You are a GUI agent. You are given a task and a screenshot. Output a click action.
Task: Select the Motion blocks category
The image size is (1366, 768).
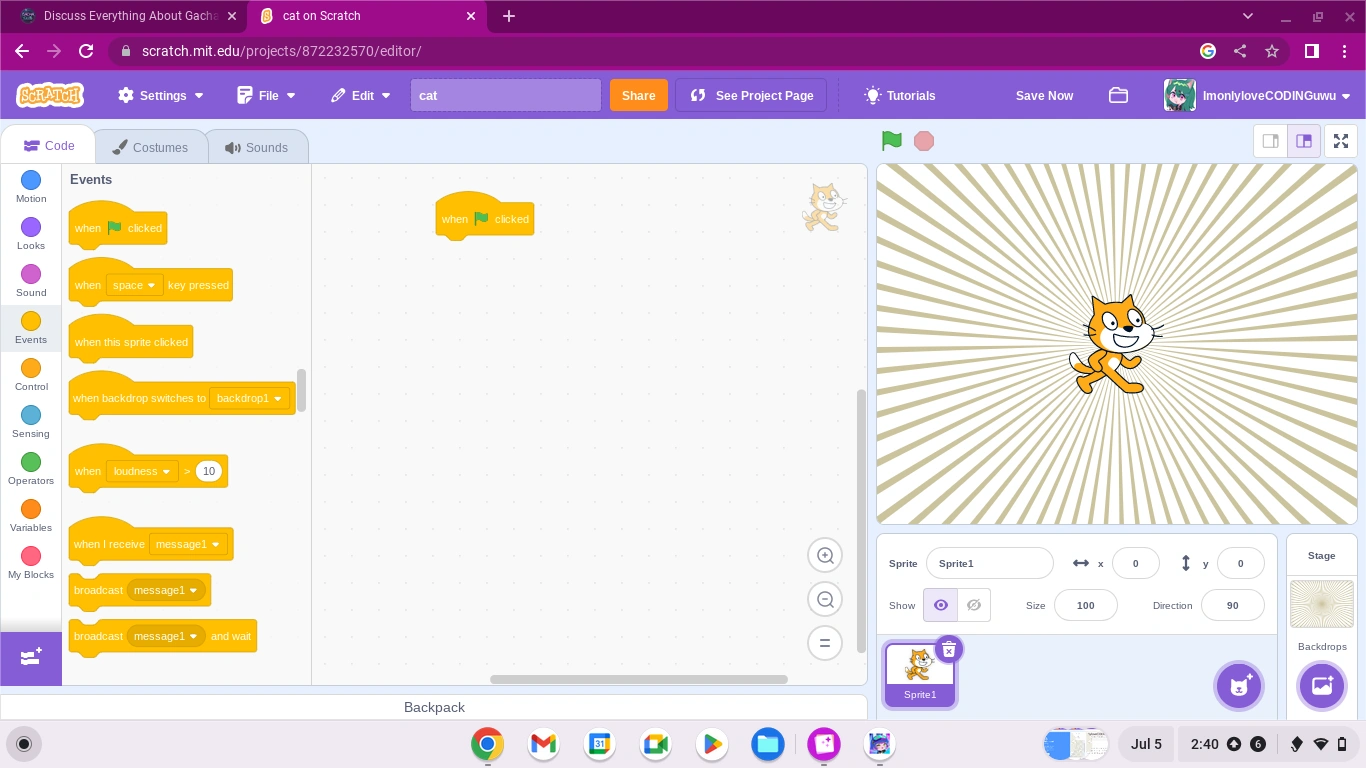pyautogui.click(x=30, y=185)
